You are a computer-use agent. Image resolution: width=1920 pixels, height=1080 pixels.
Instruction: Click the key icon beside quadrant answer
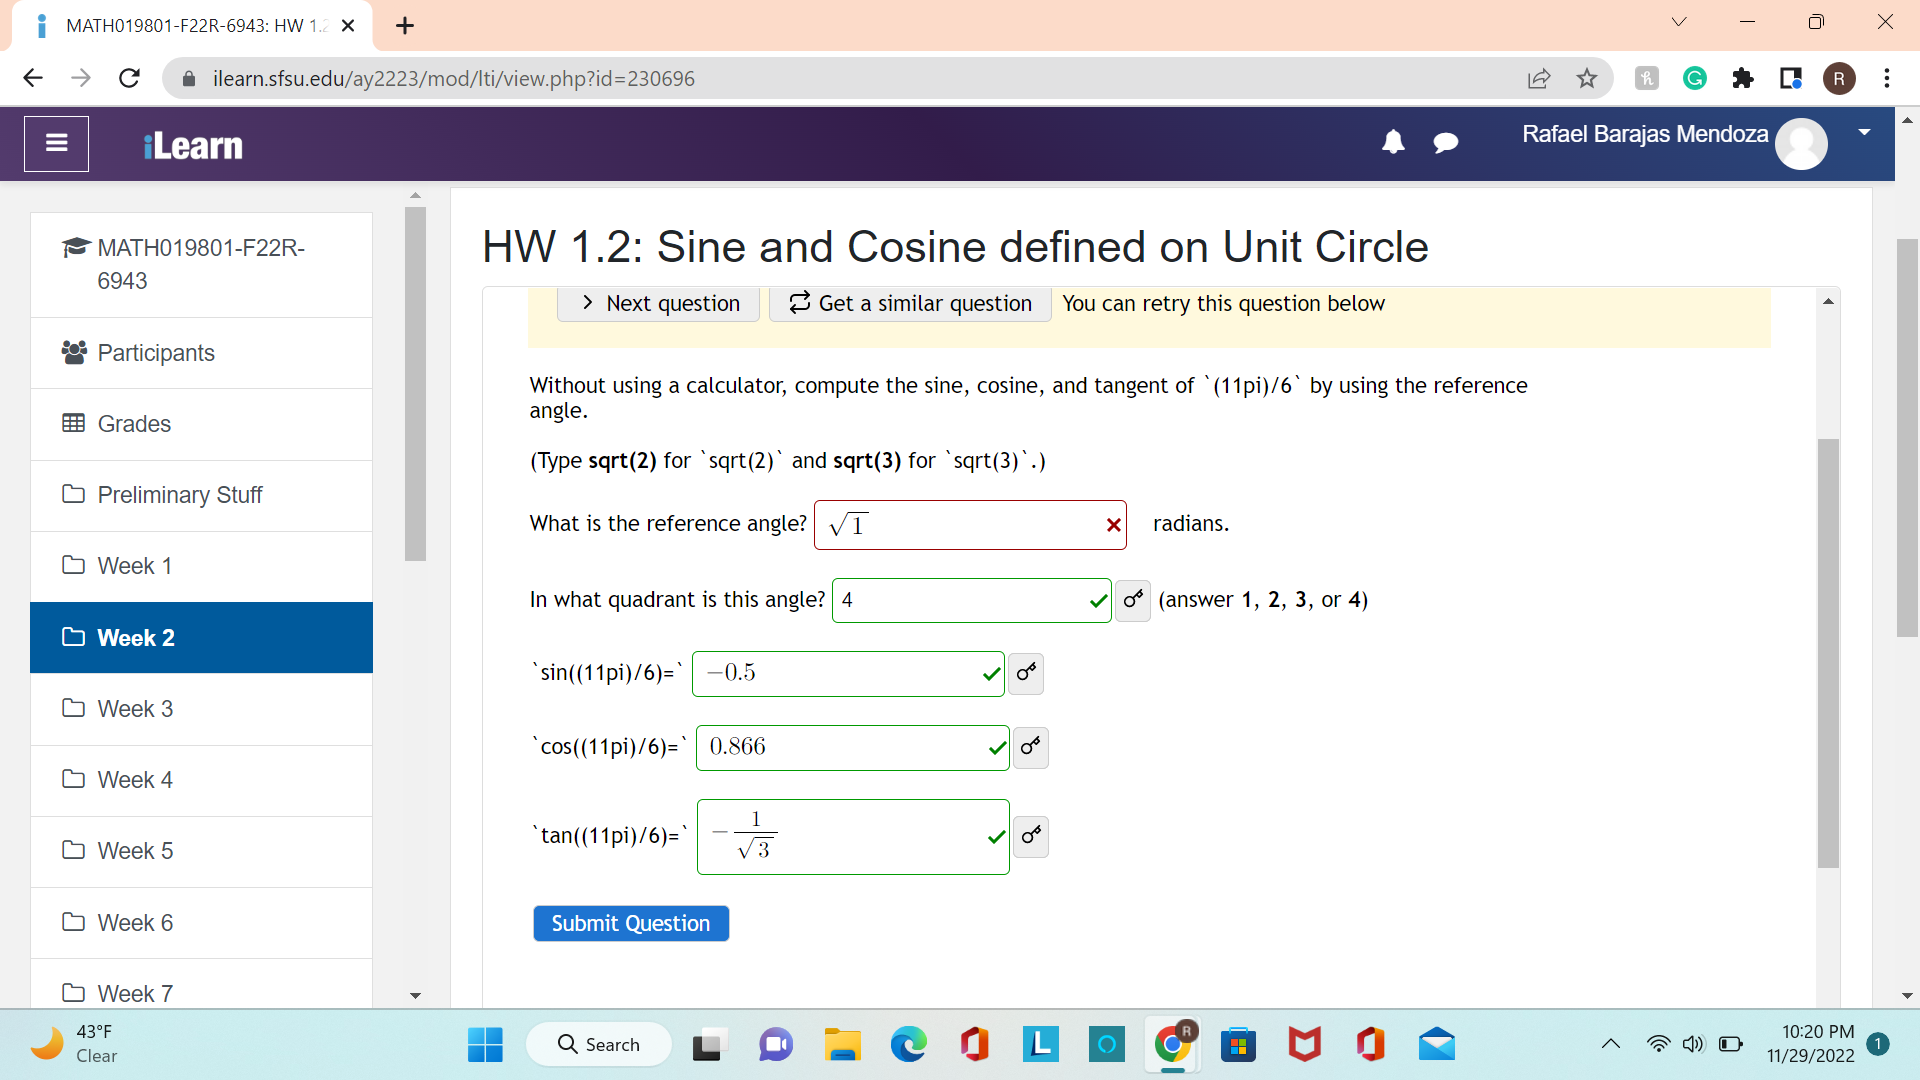(1132, 600)
